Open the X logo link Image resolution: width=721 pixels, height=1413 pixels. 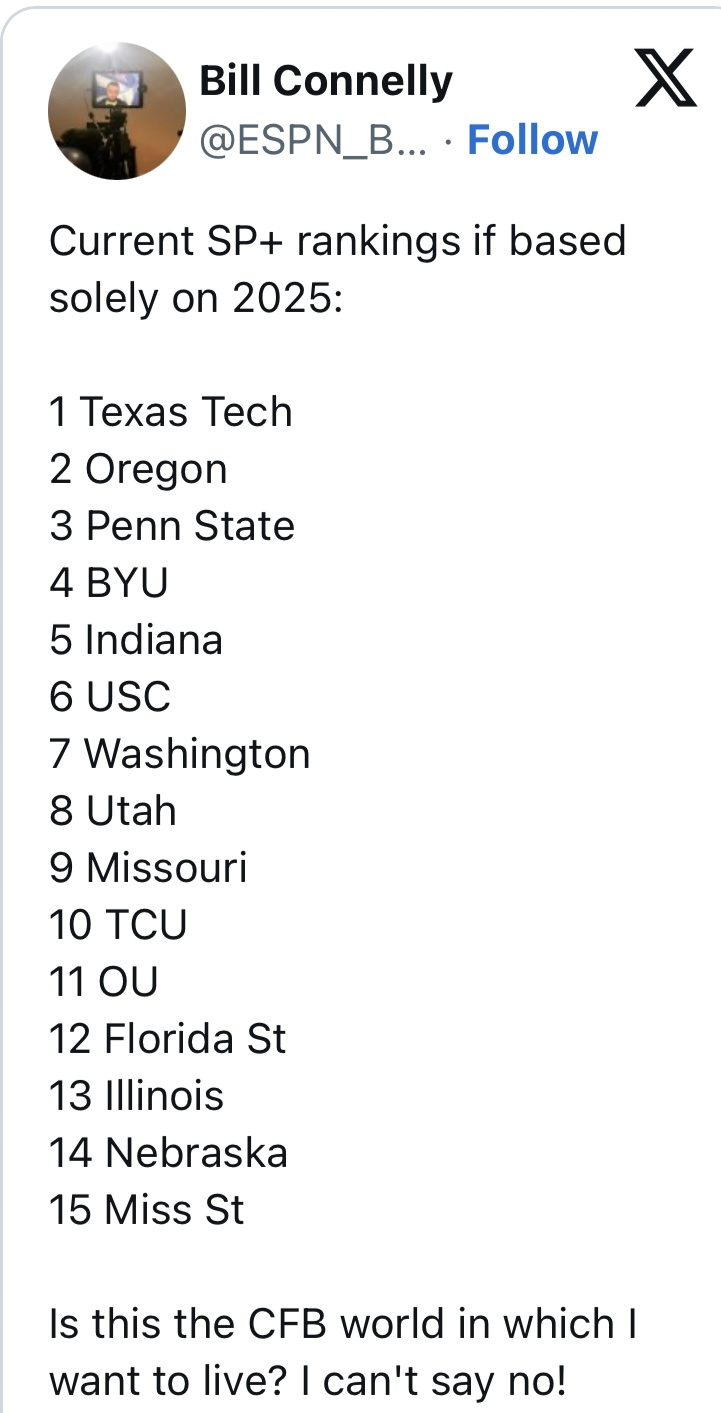[x=665, y=80]
